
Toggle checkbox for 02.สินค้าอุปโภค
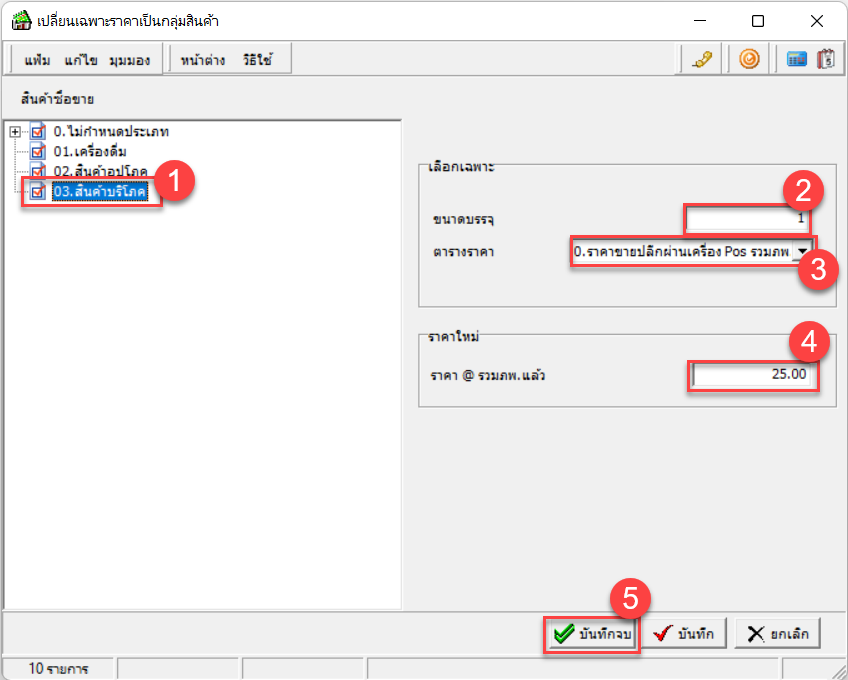tap(38, 171)
